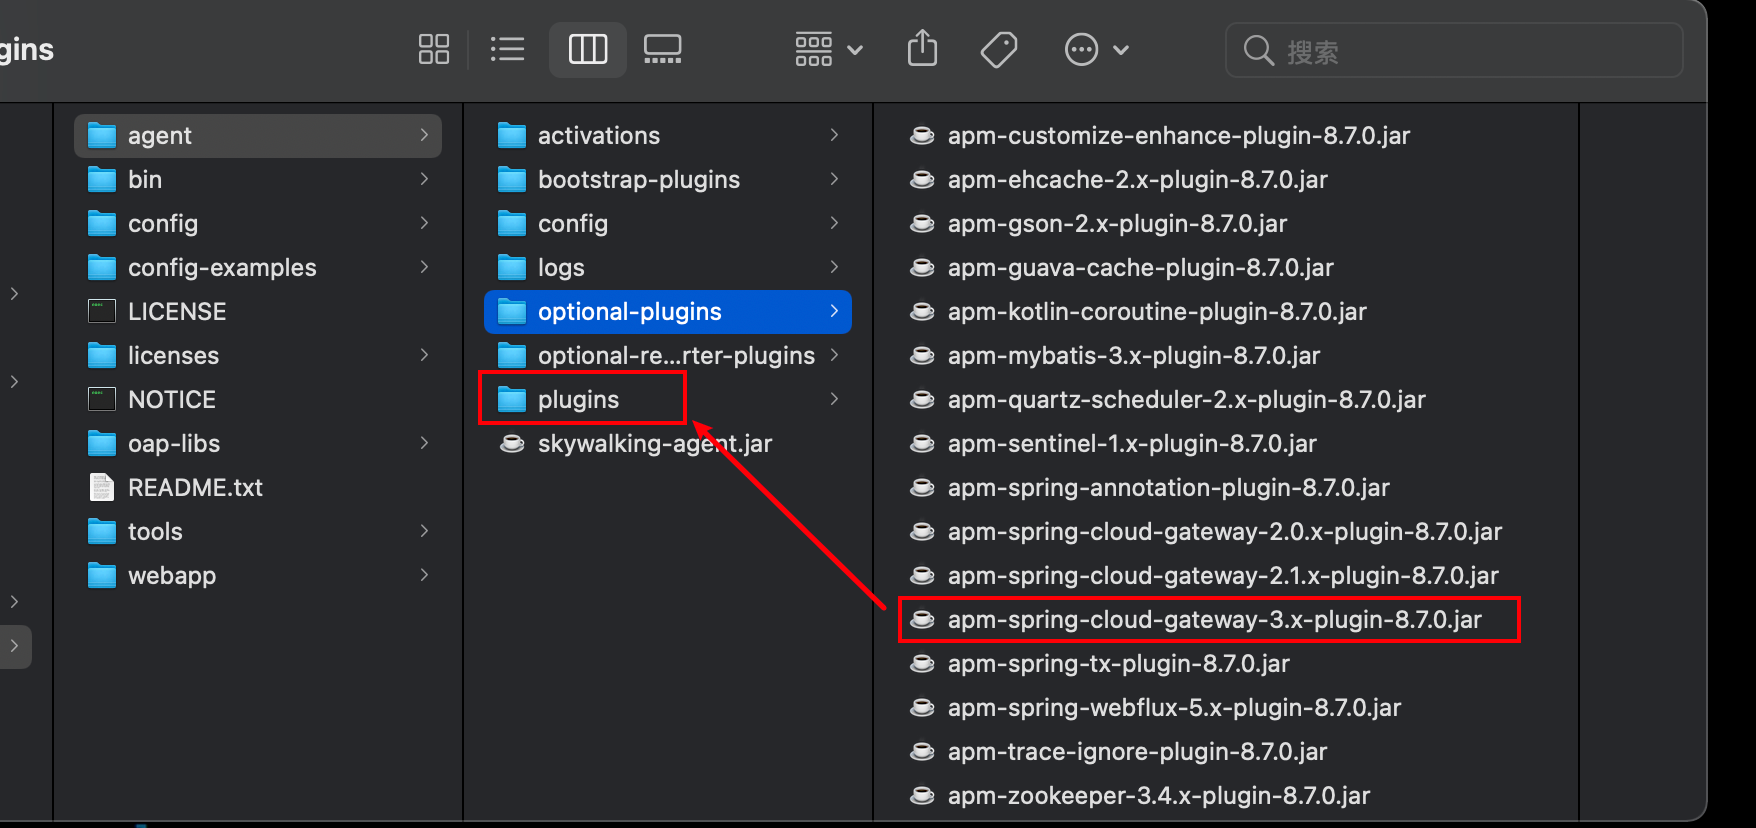Select the LICENSE file
Image resolution: width=1756 pixels, height=828 pixels.
(258, 311)
